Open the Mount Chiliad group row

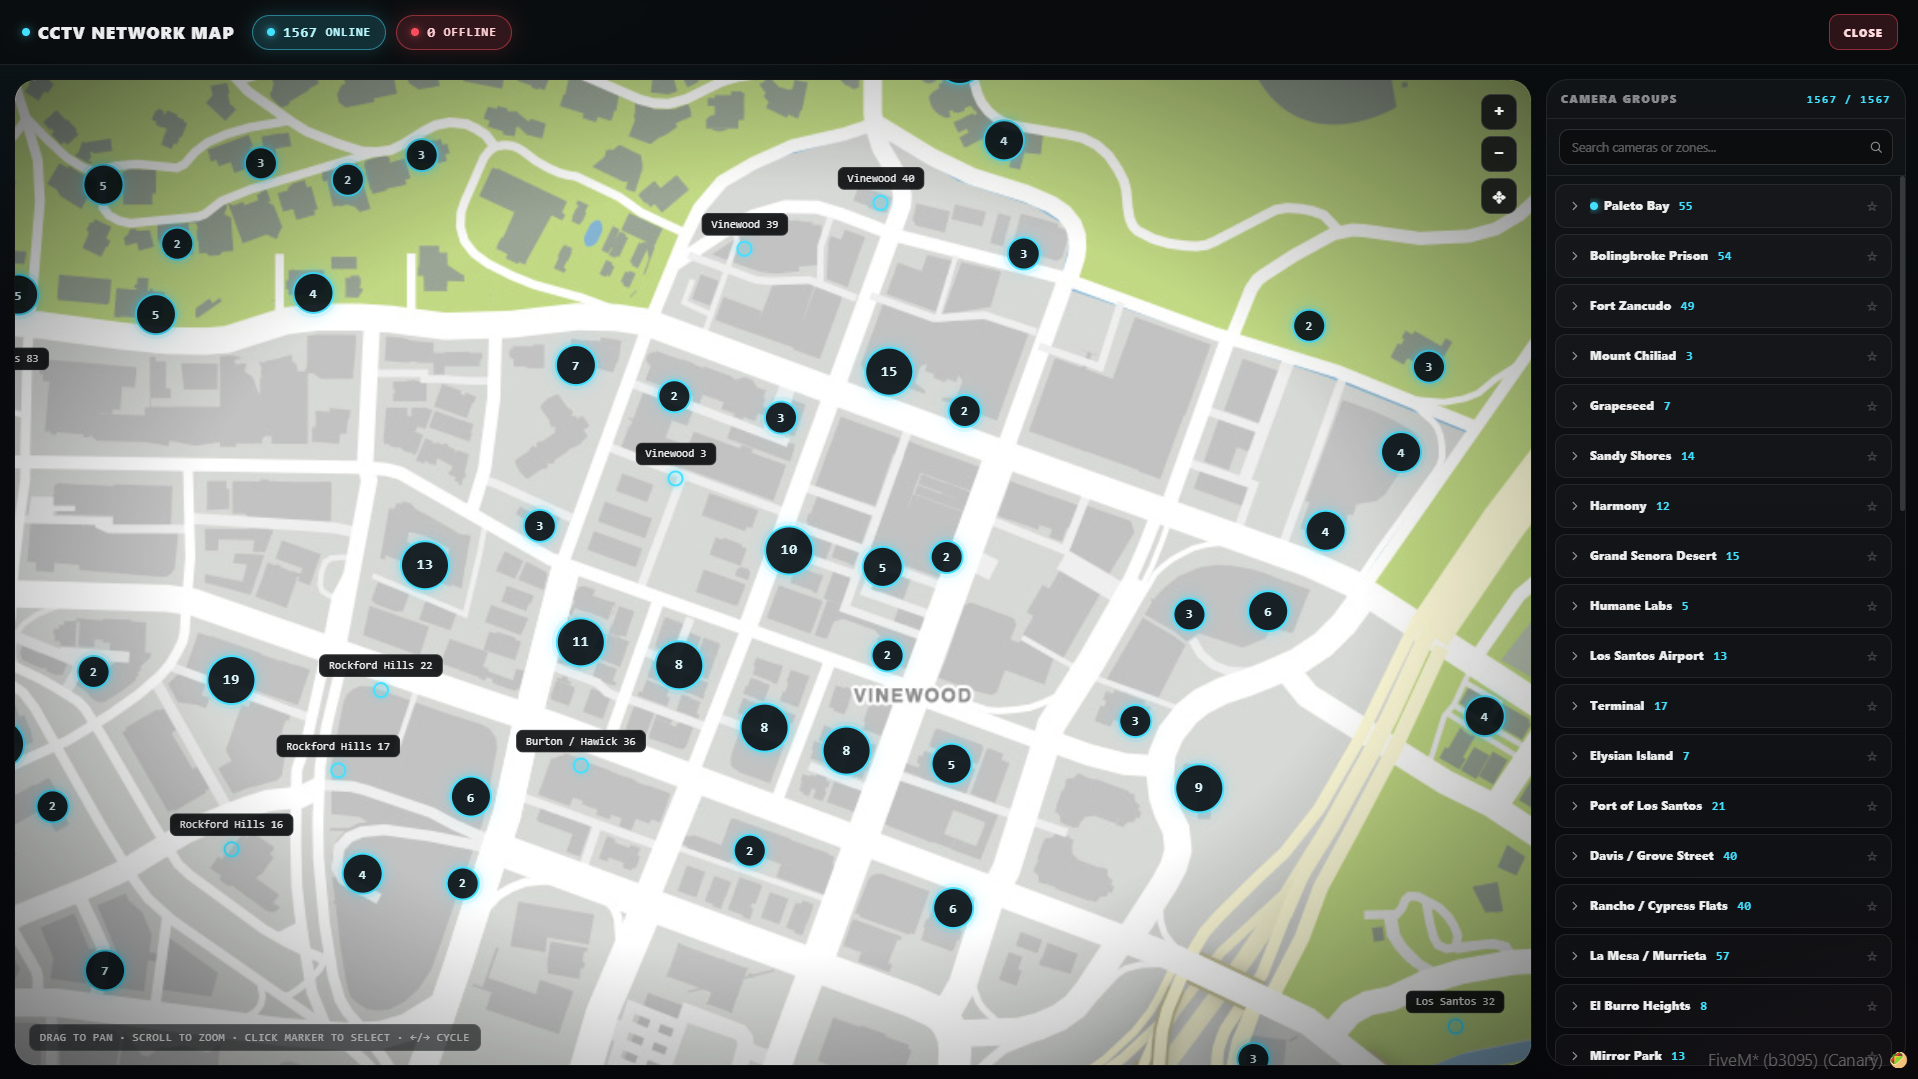pyautogui.click(x=1722, y=356)
